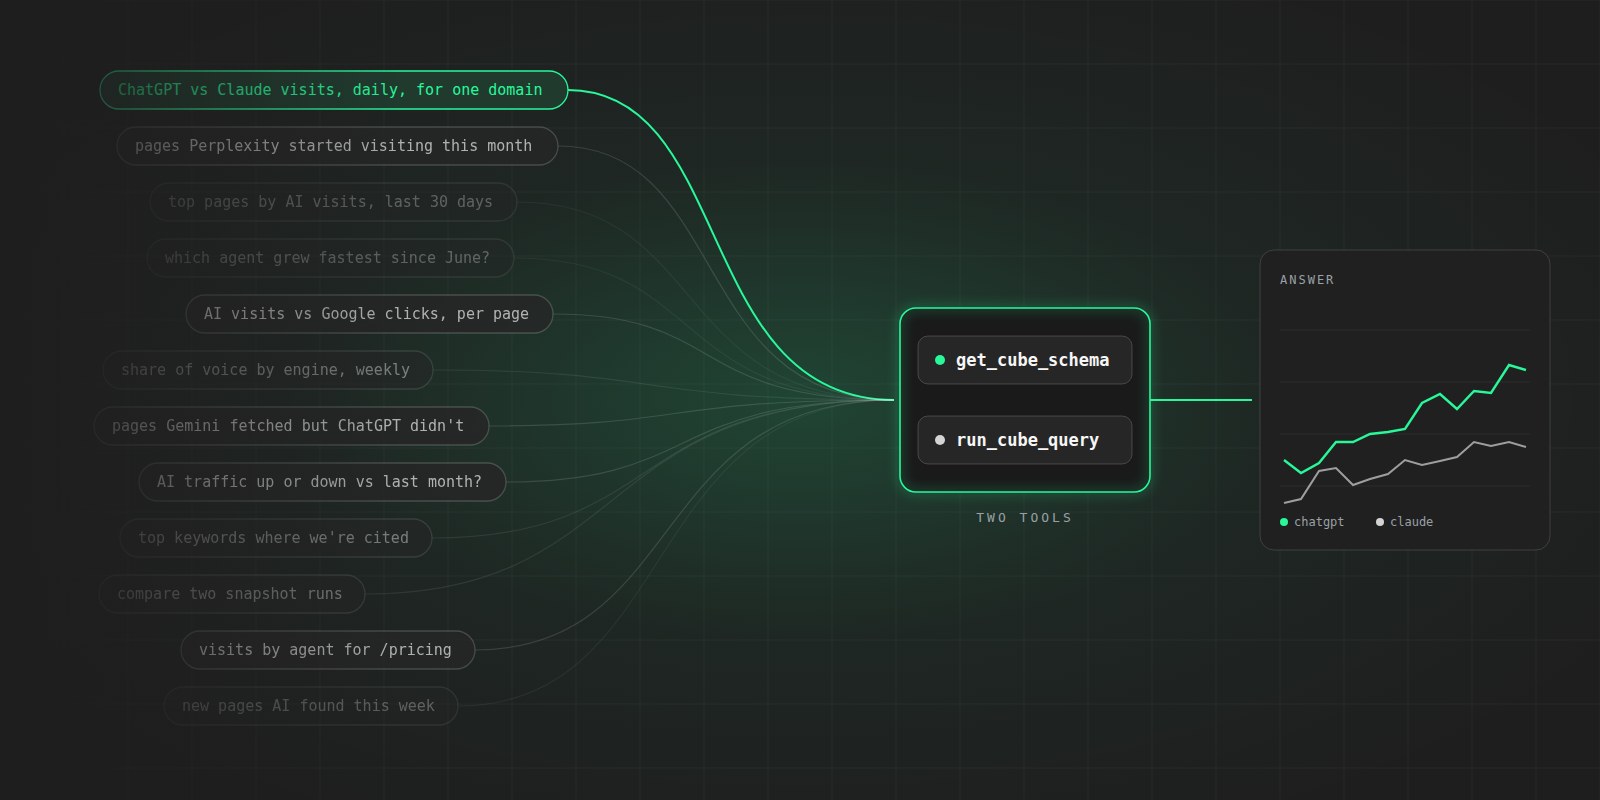The width and height of the screenshot is (1600, 800).
Task: Click 'pages Perplexity started visiting this month' pill
Action: pyautogui.click(x=337, y=146)
